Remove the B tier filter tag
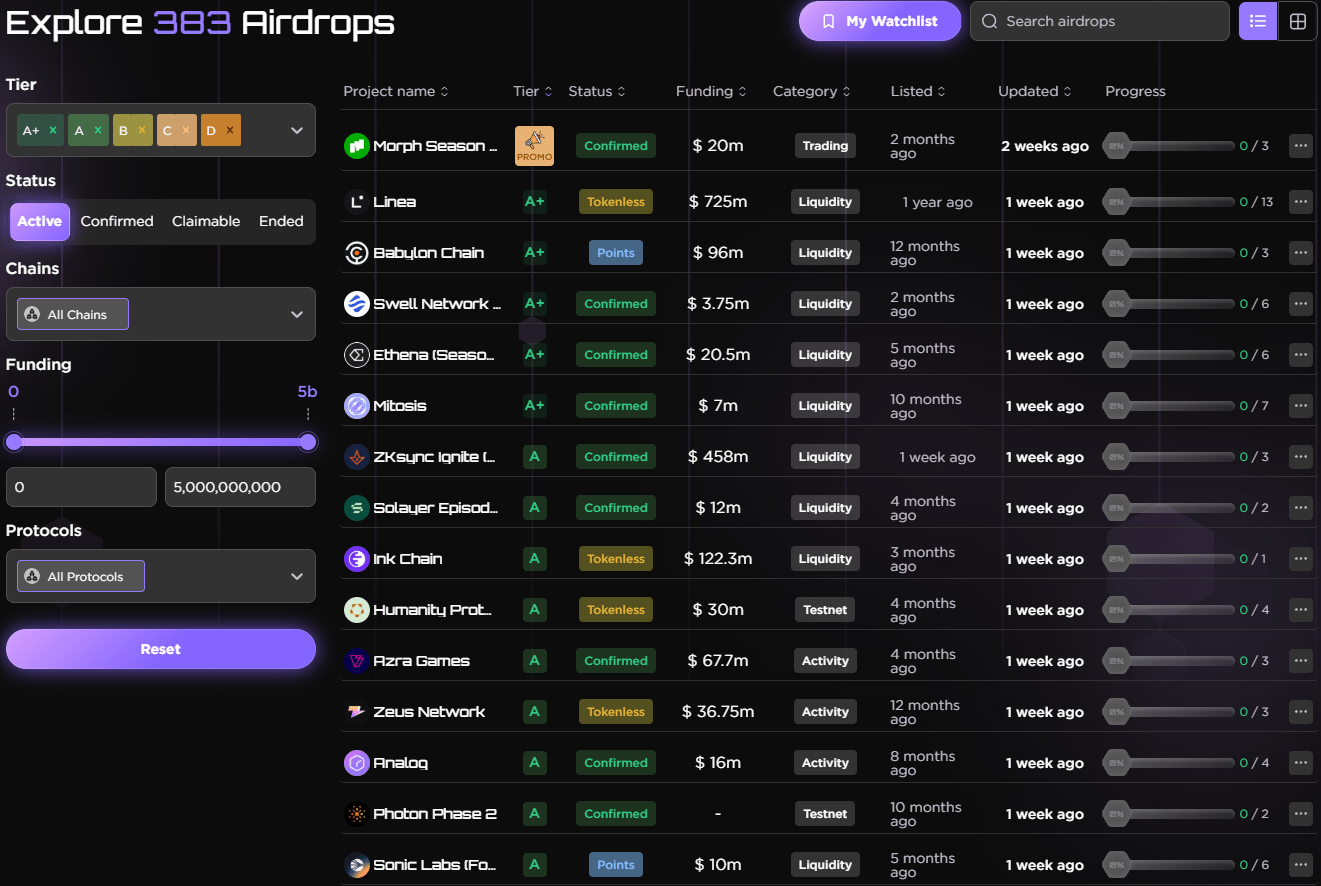Screen dimensions: 1321x886 point(143,130)
